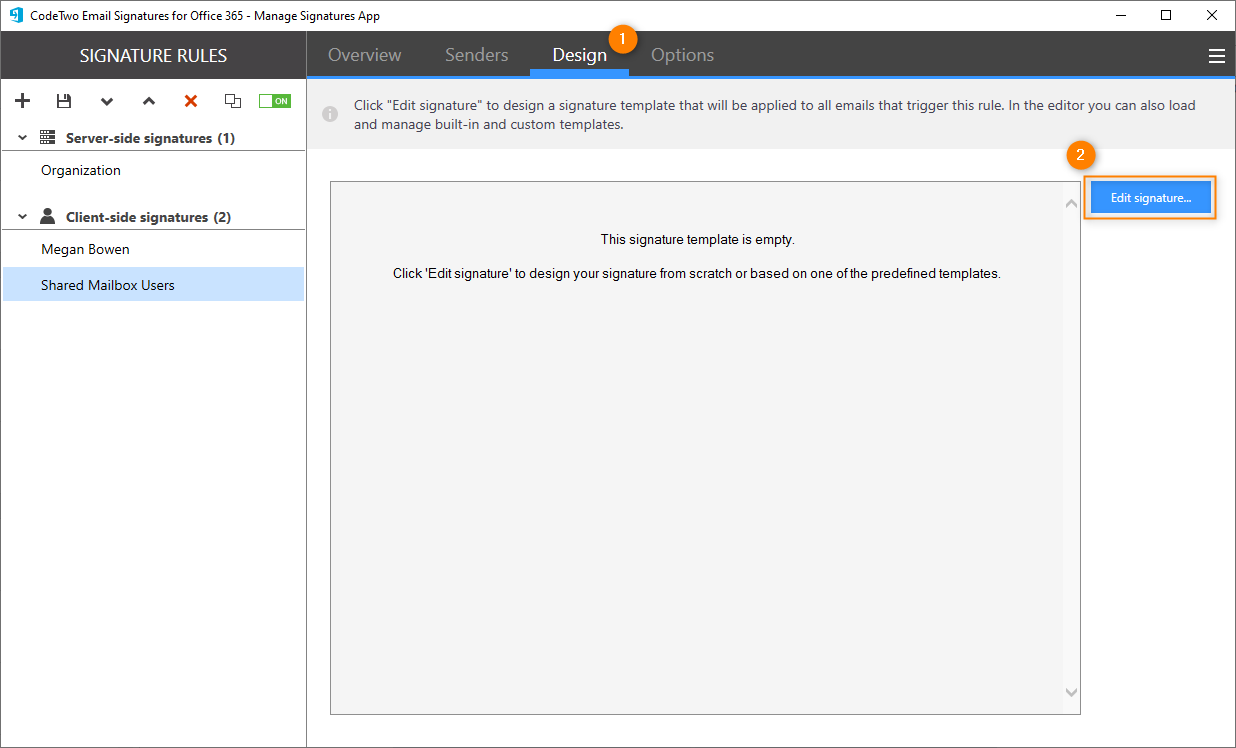The height and width of the screenshot is (748, 1236).
Task: Move the selected rule down
Action: (x=106, y=100)
